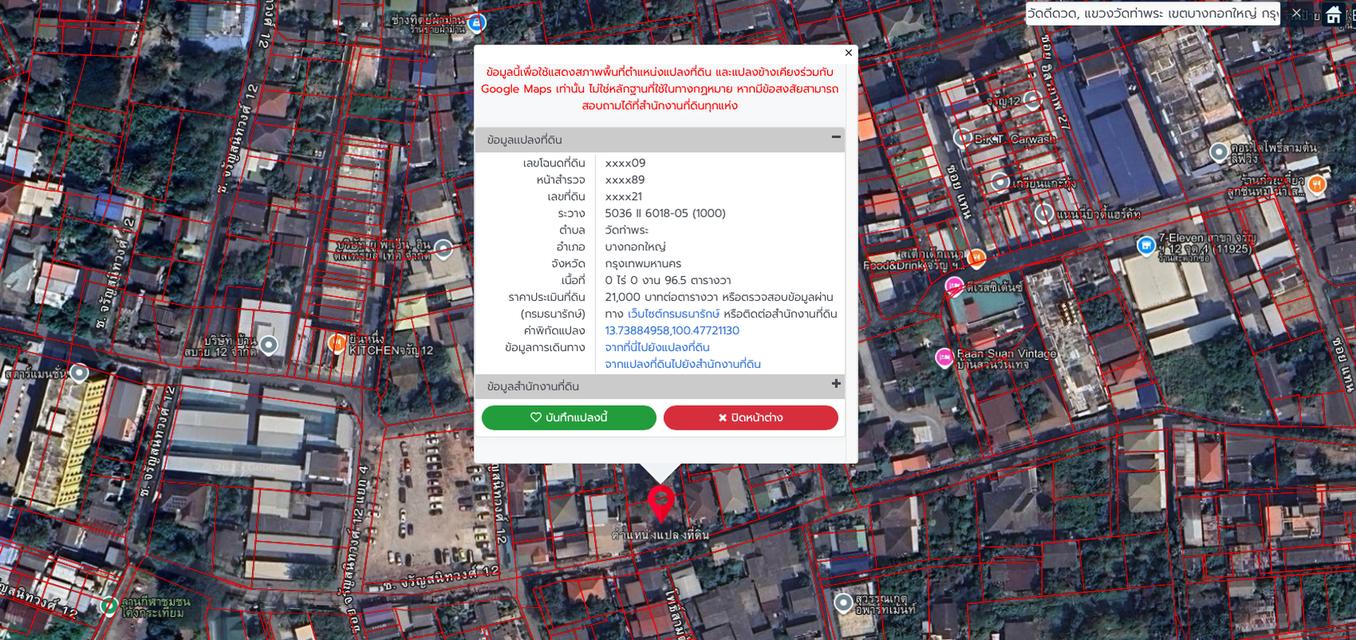This screenshot has height=640, width=1356.
Task: Select the 7-Eleven store marker on map
Action: tap(1146, 245)
